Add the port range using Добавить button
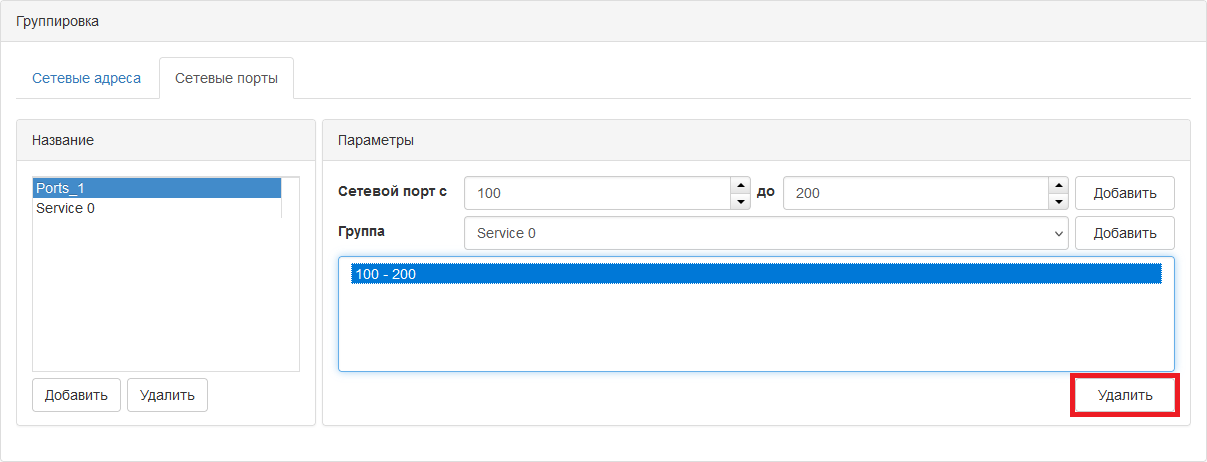The width and height of the screenshot is (1207, 462). click(x=1125, y=193)
